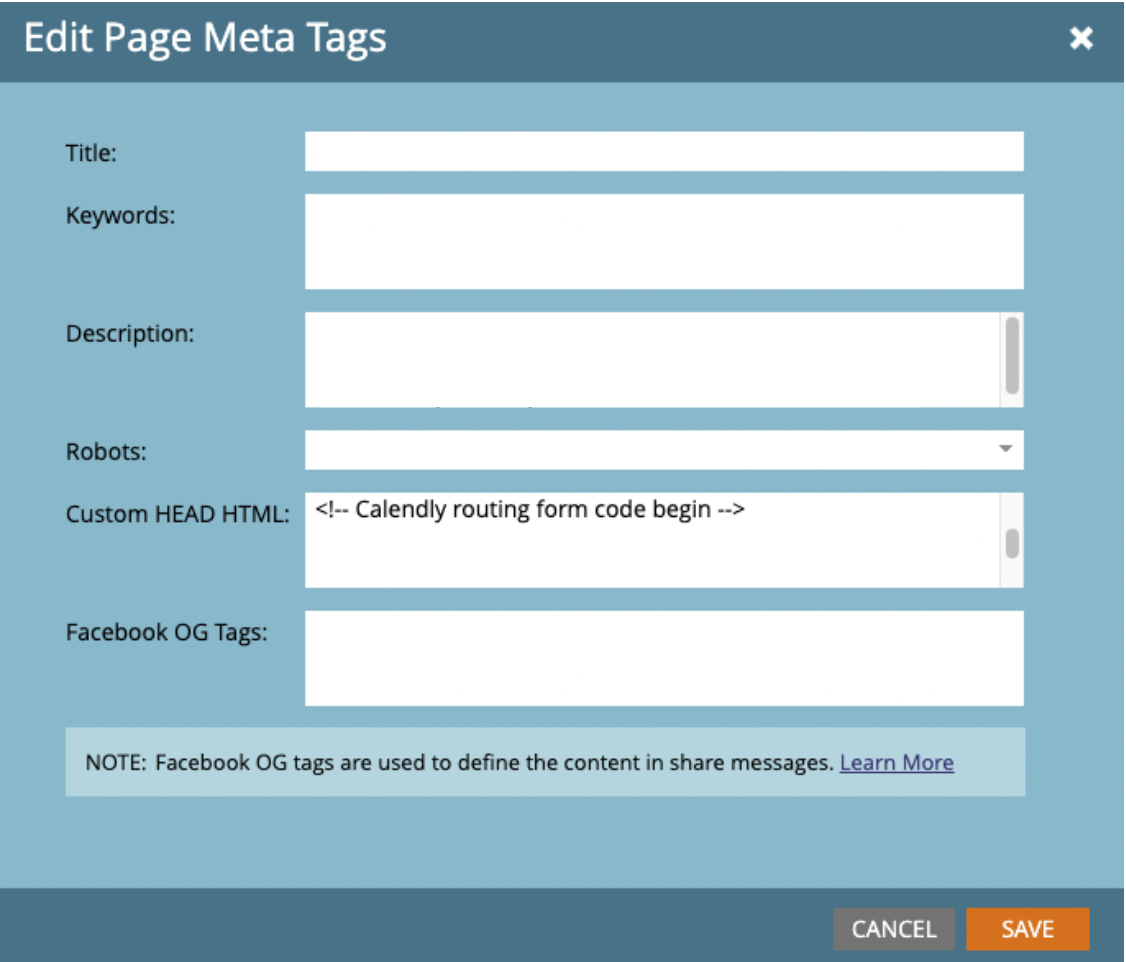Click the "Title:" field label
This screenshot has height=962, width=1126.
(92, 153)
